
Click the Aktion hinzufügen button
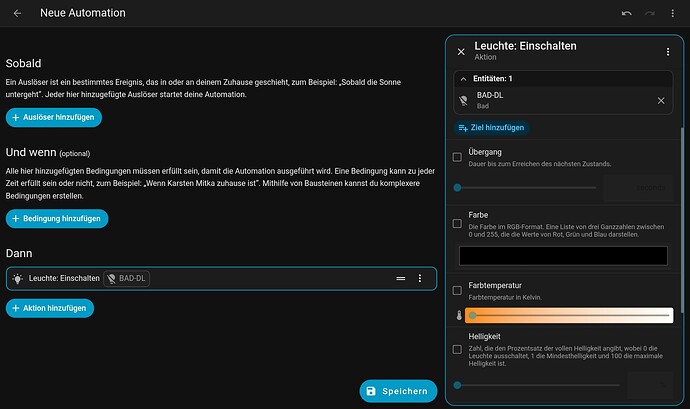tap(50, 308)
